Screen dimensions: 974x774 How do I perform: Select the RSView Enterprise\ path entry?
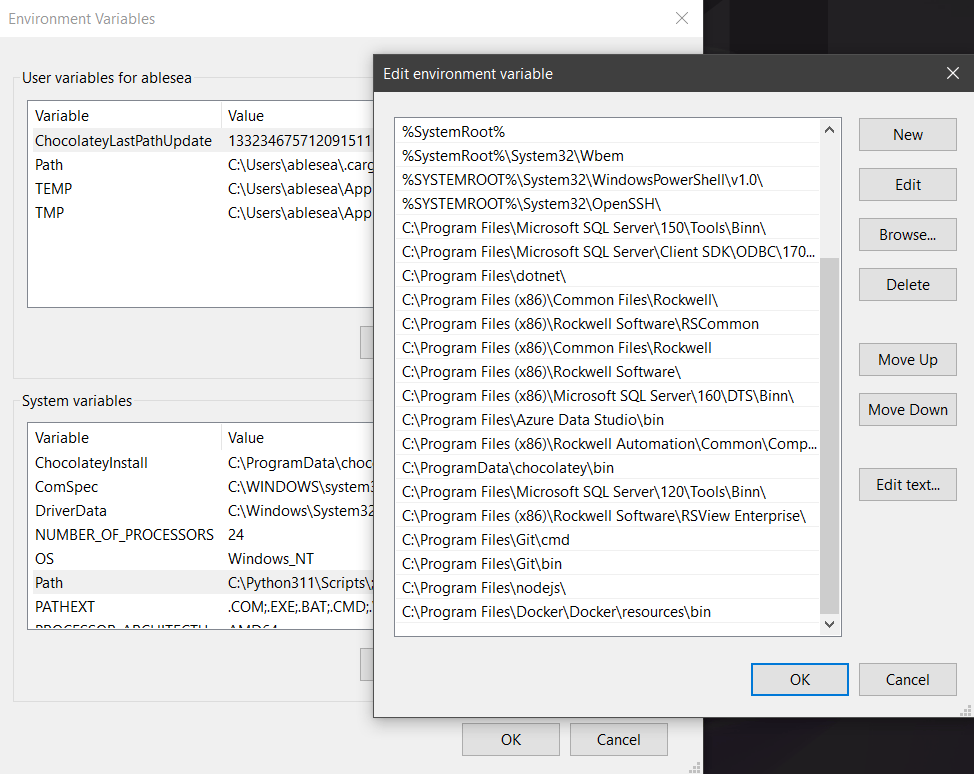click(608, 516)
